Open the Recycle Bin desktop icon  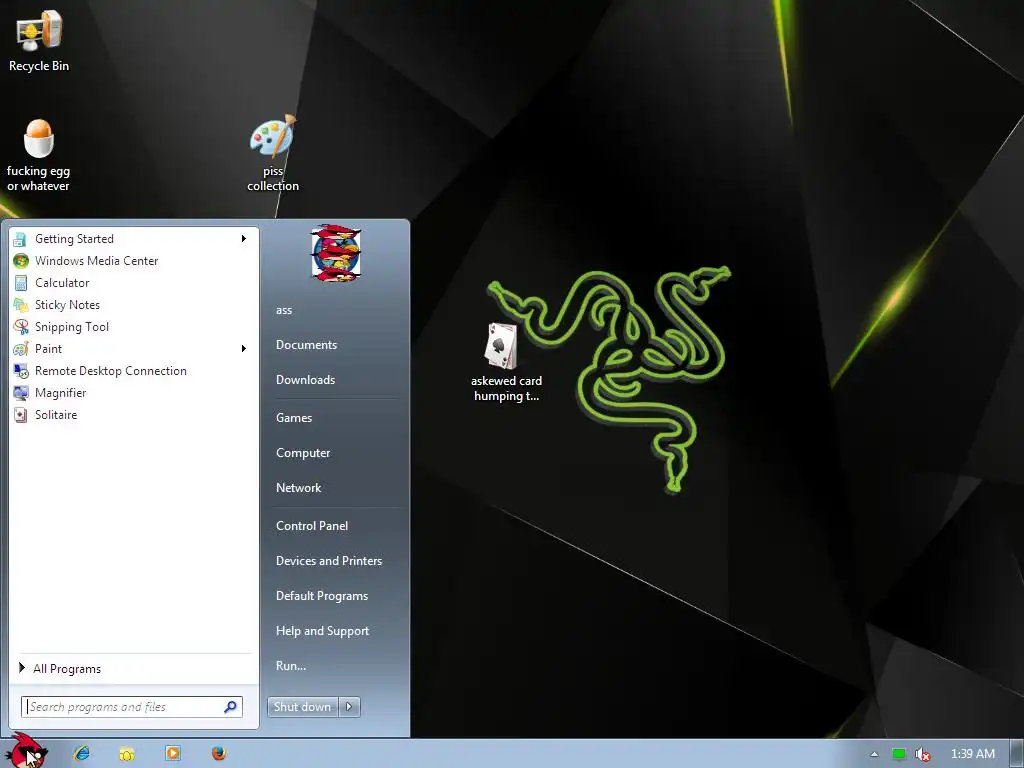pos(39,30)
